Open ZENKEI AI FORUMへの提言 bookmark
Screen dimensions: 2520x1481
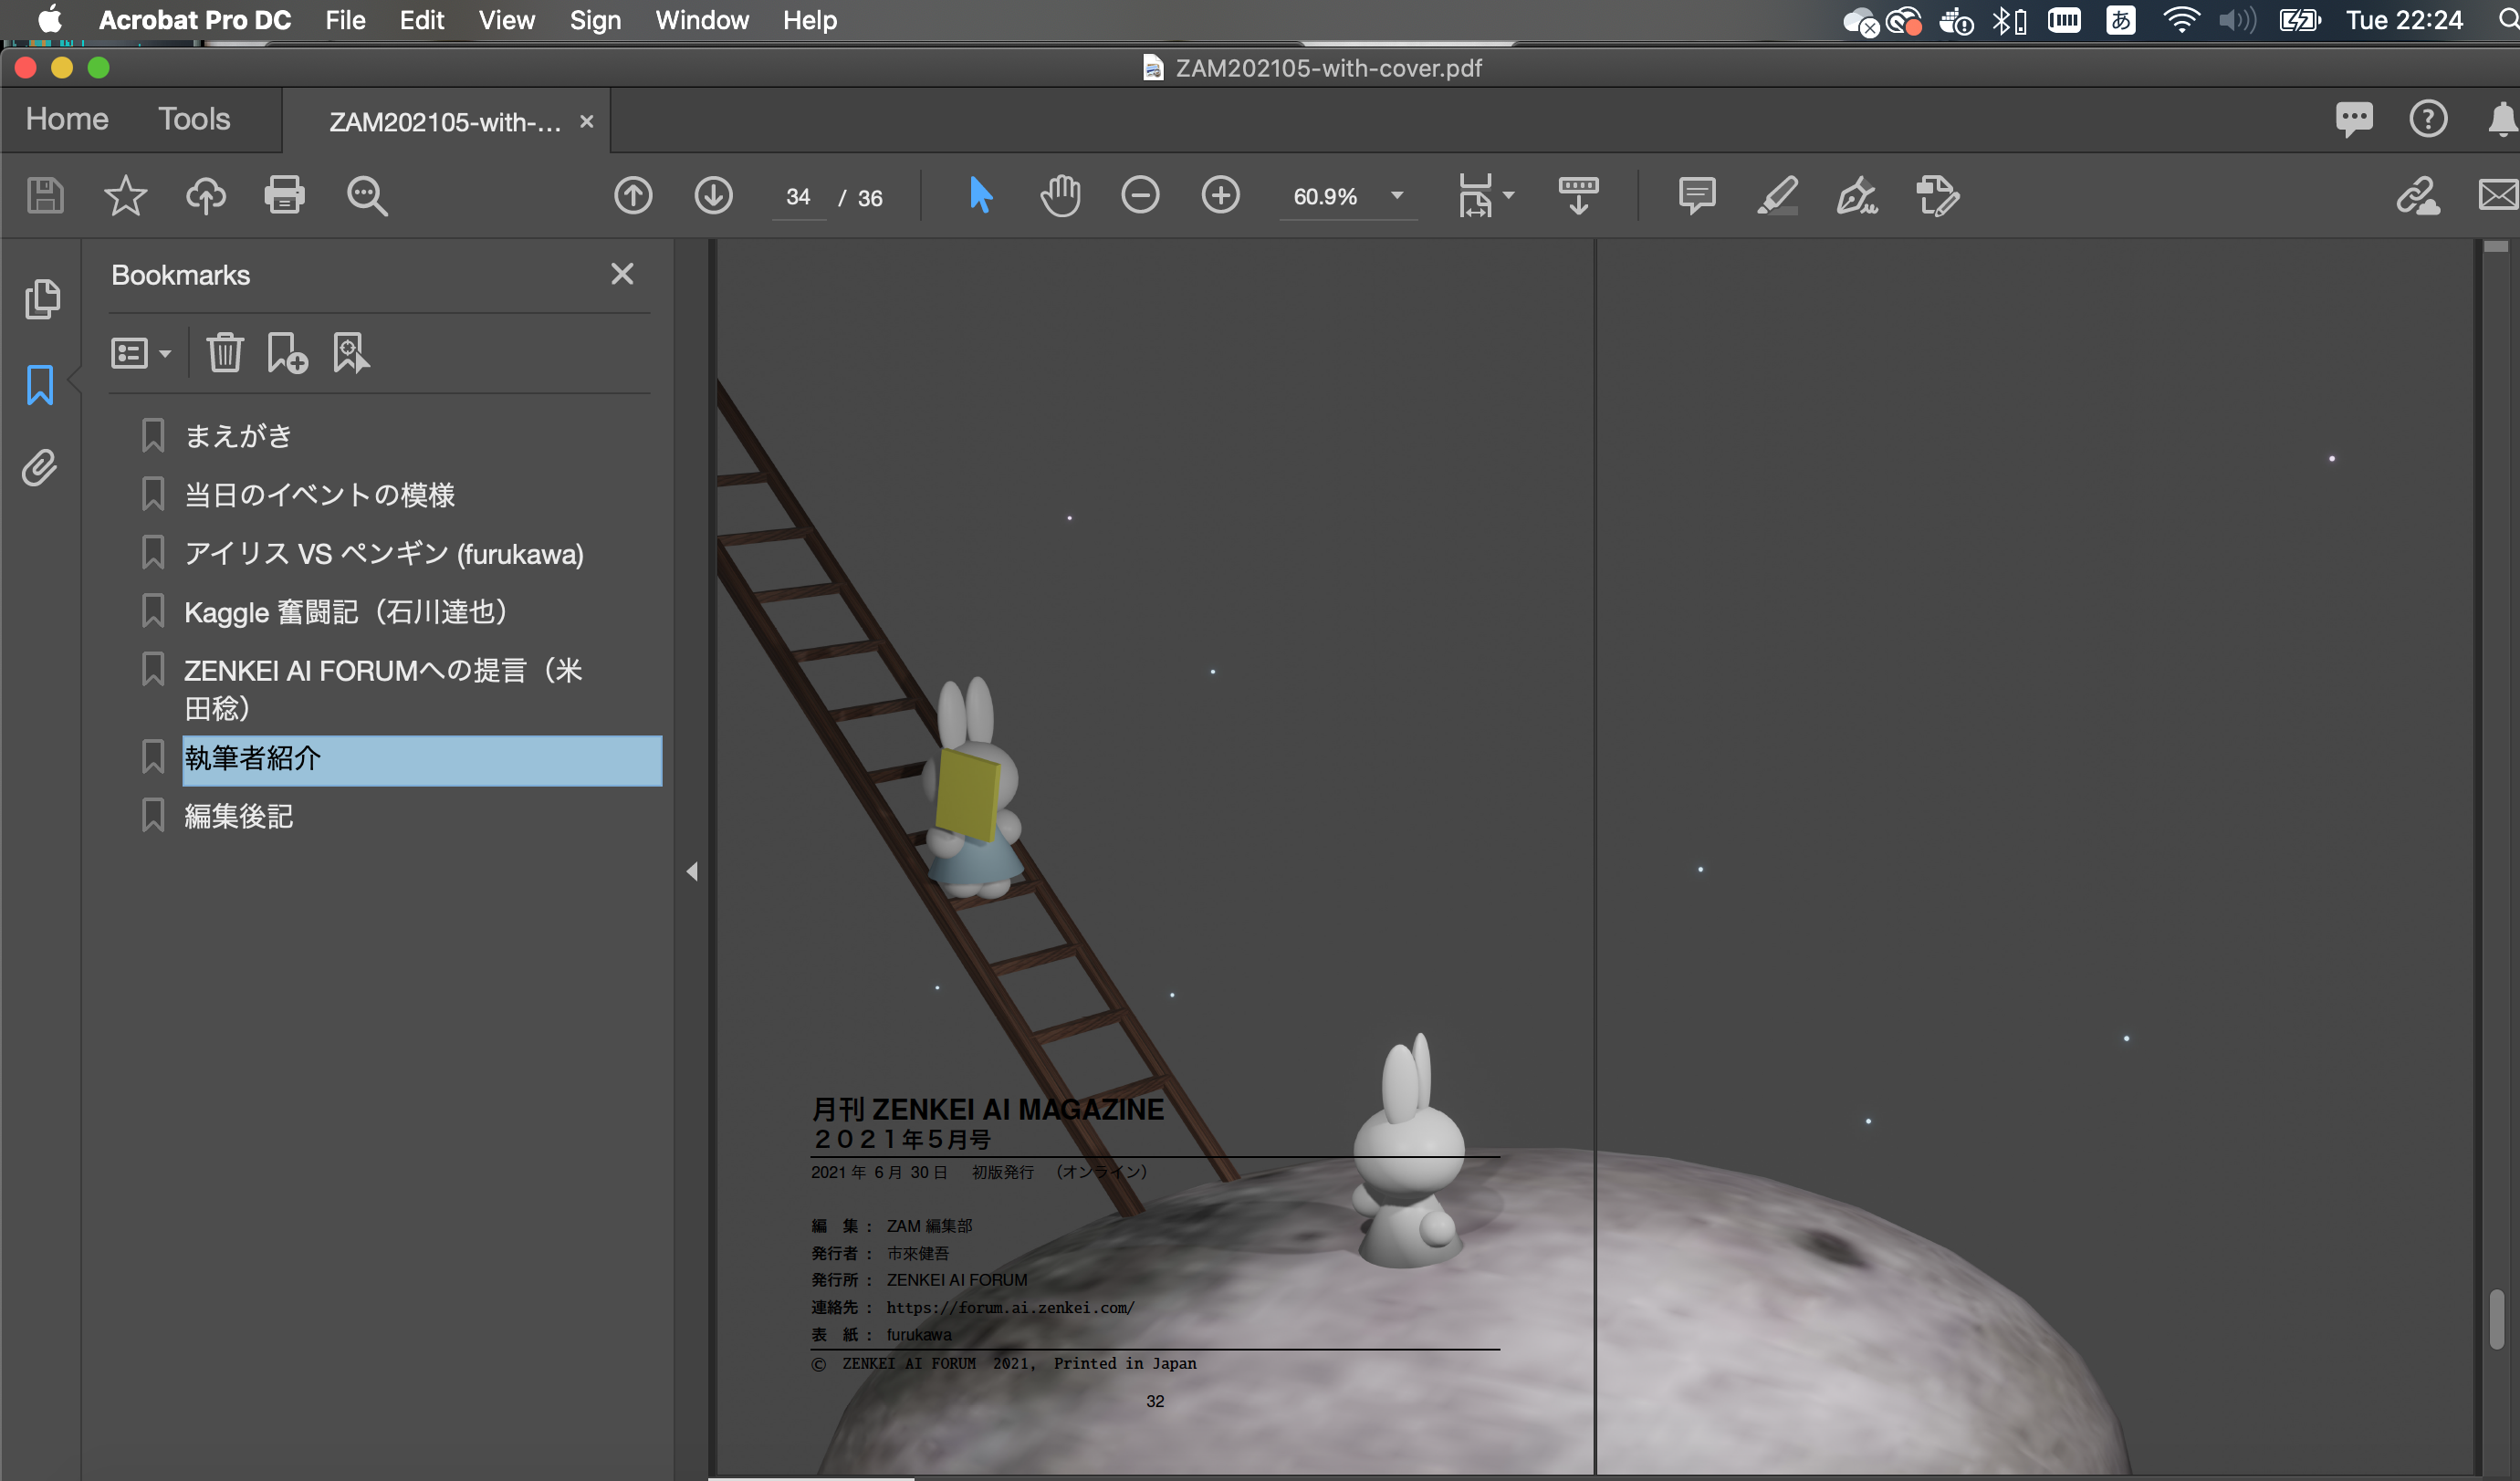click(x=384, y=689)
